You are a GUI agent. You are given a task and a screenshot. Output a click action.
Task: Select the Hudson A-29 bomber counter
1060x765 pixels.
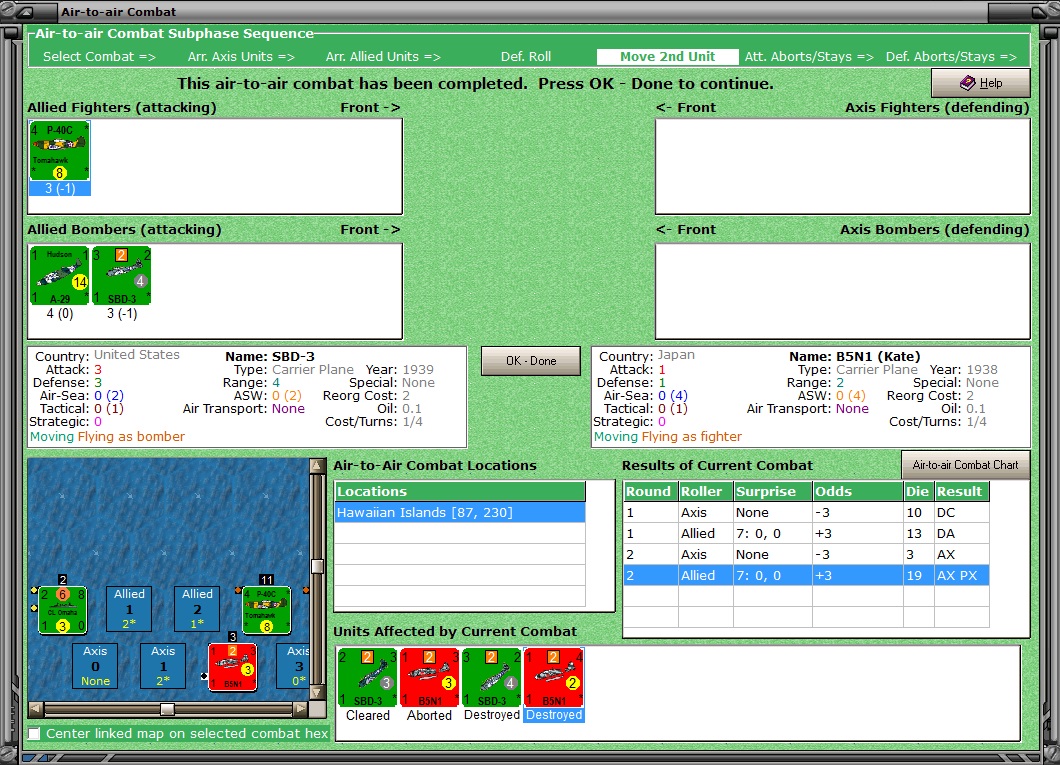(x=59, y=275)
